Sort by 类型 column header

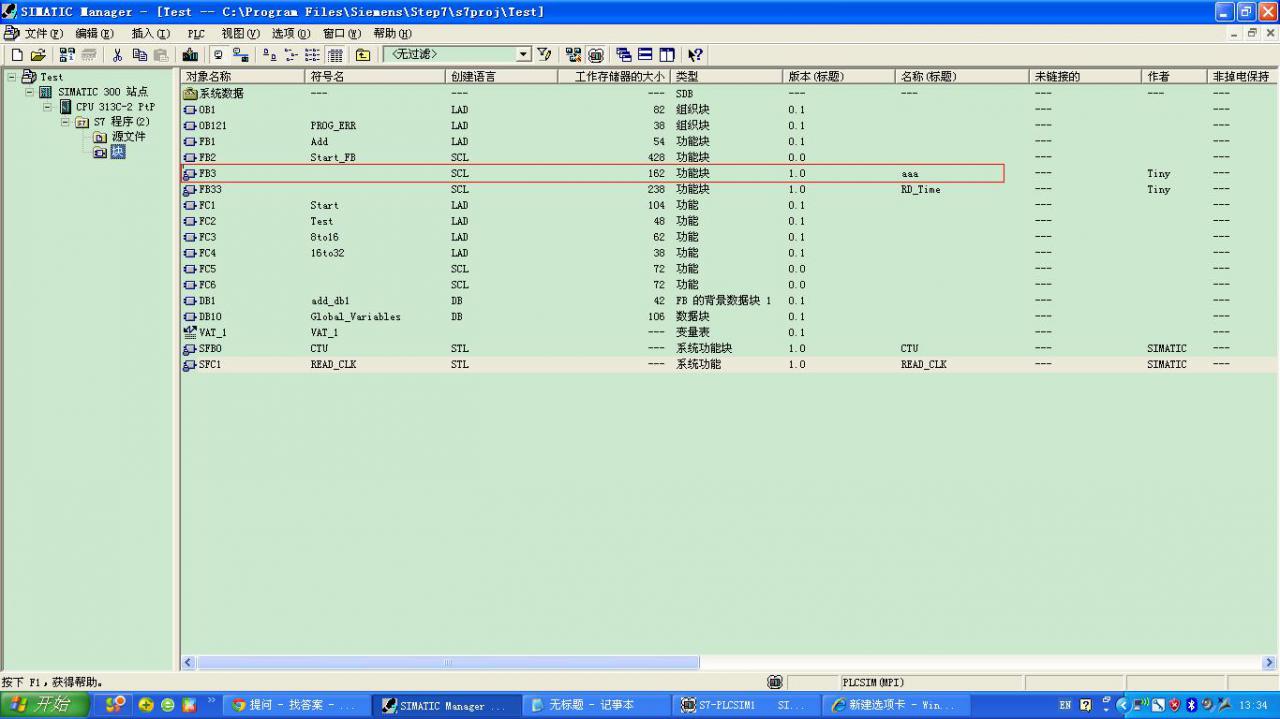click(x=726, y=76)
